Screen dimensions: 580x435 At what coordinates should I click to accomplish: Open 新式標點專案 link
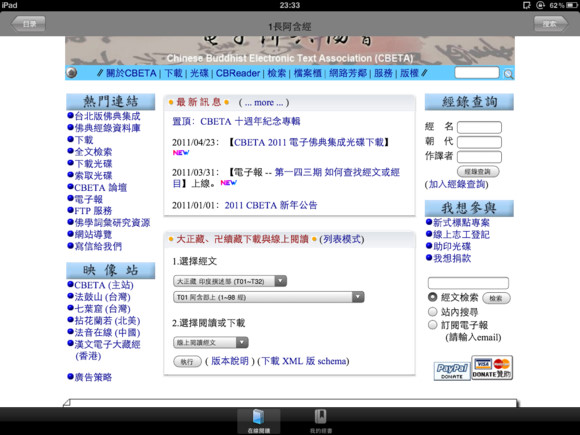coord(461,223)
